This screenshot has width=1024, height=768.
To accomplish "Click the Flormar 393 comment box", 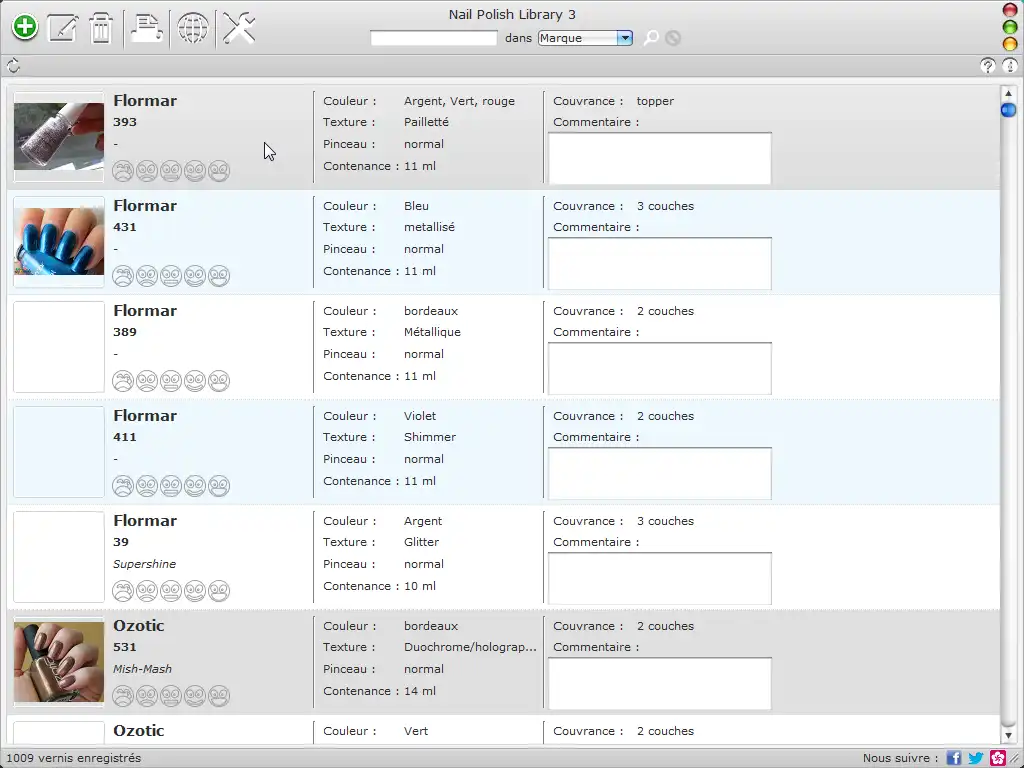I will tap(660, 159).
